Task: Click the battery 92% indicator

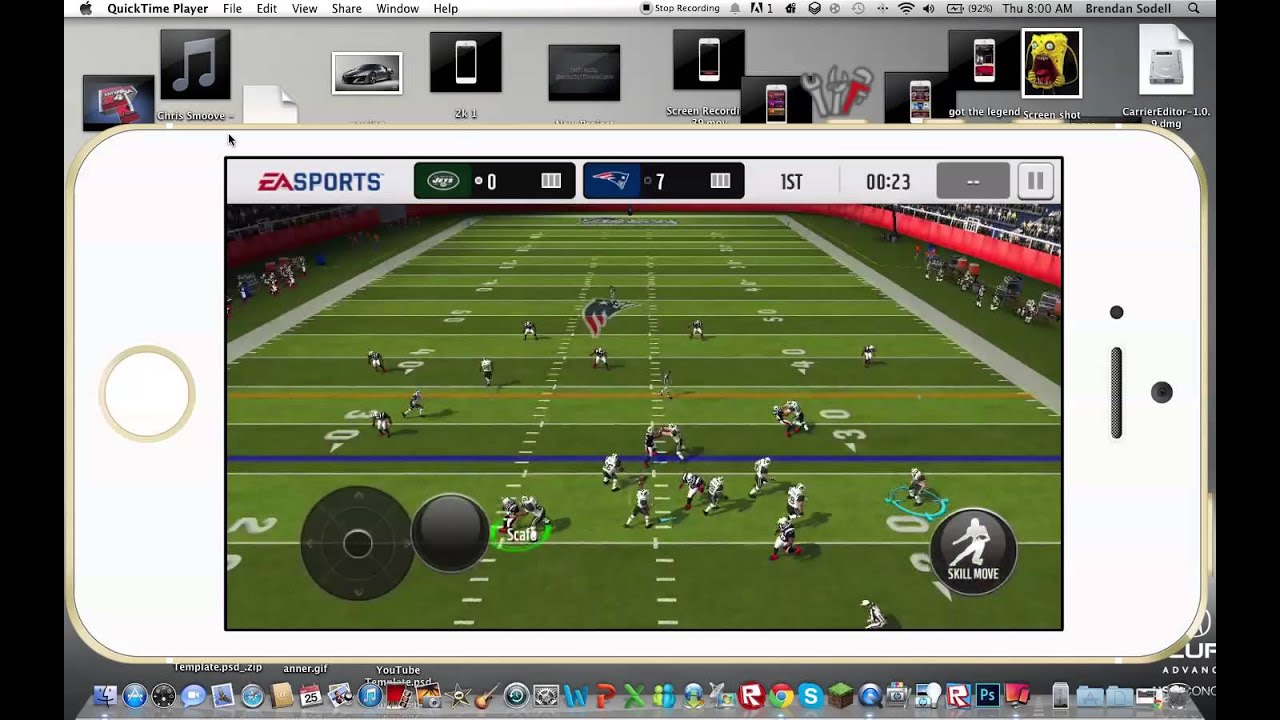Action: point(970,8)
